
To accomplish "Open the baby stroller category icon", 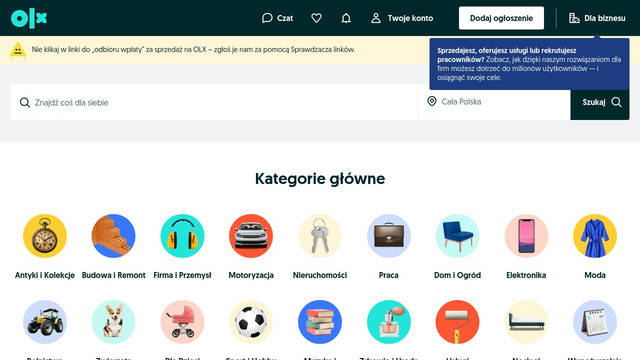I will 182,322.
